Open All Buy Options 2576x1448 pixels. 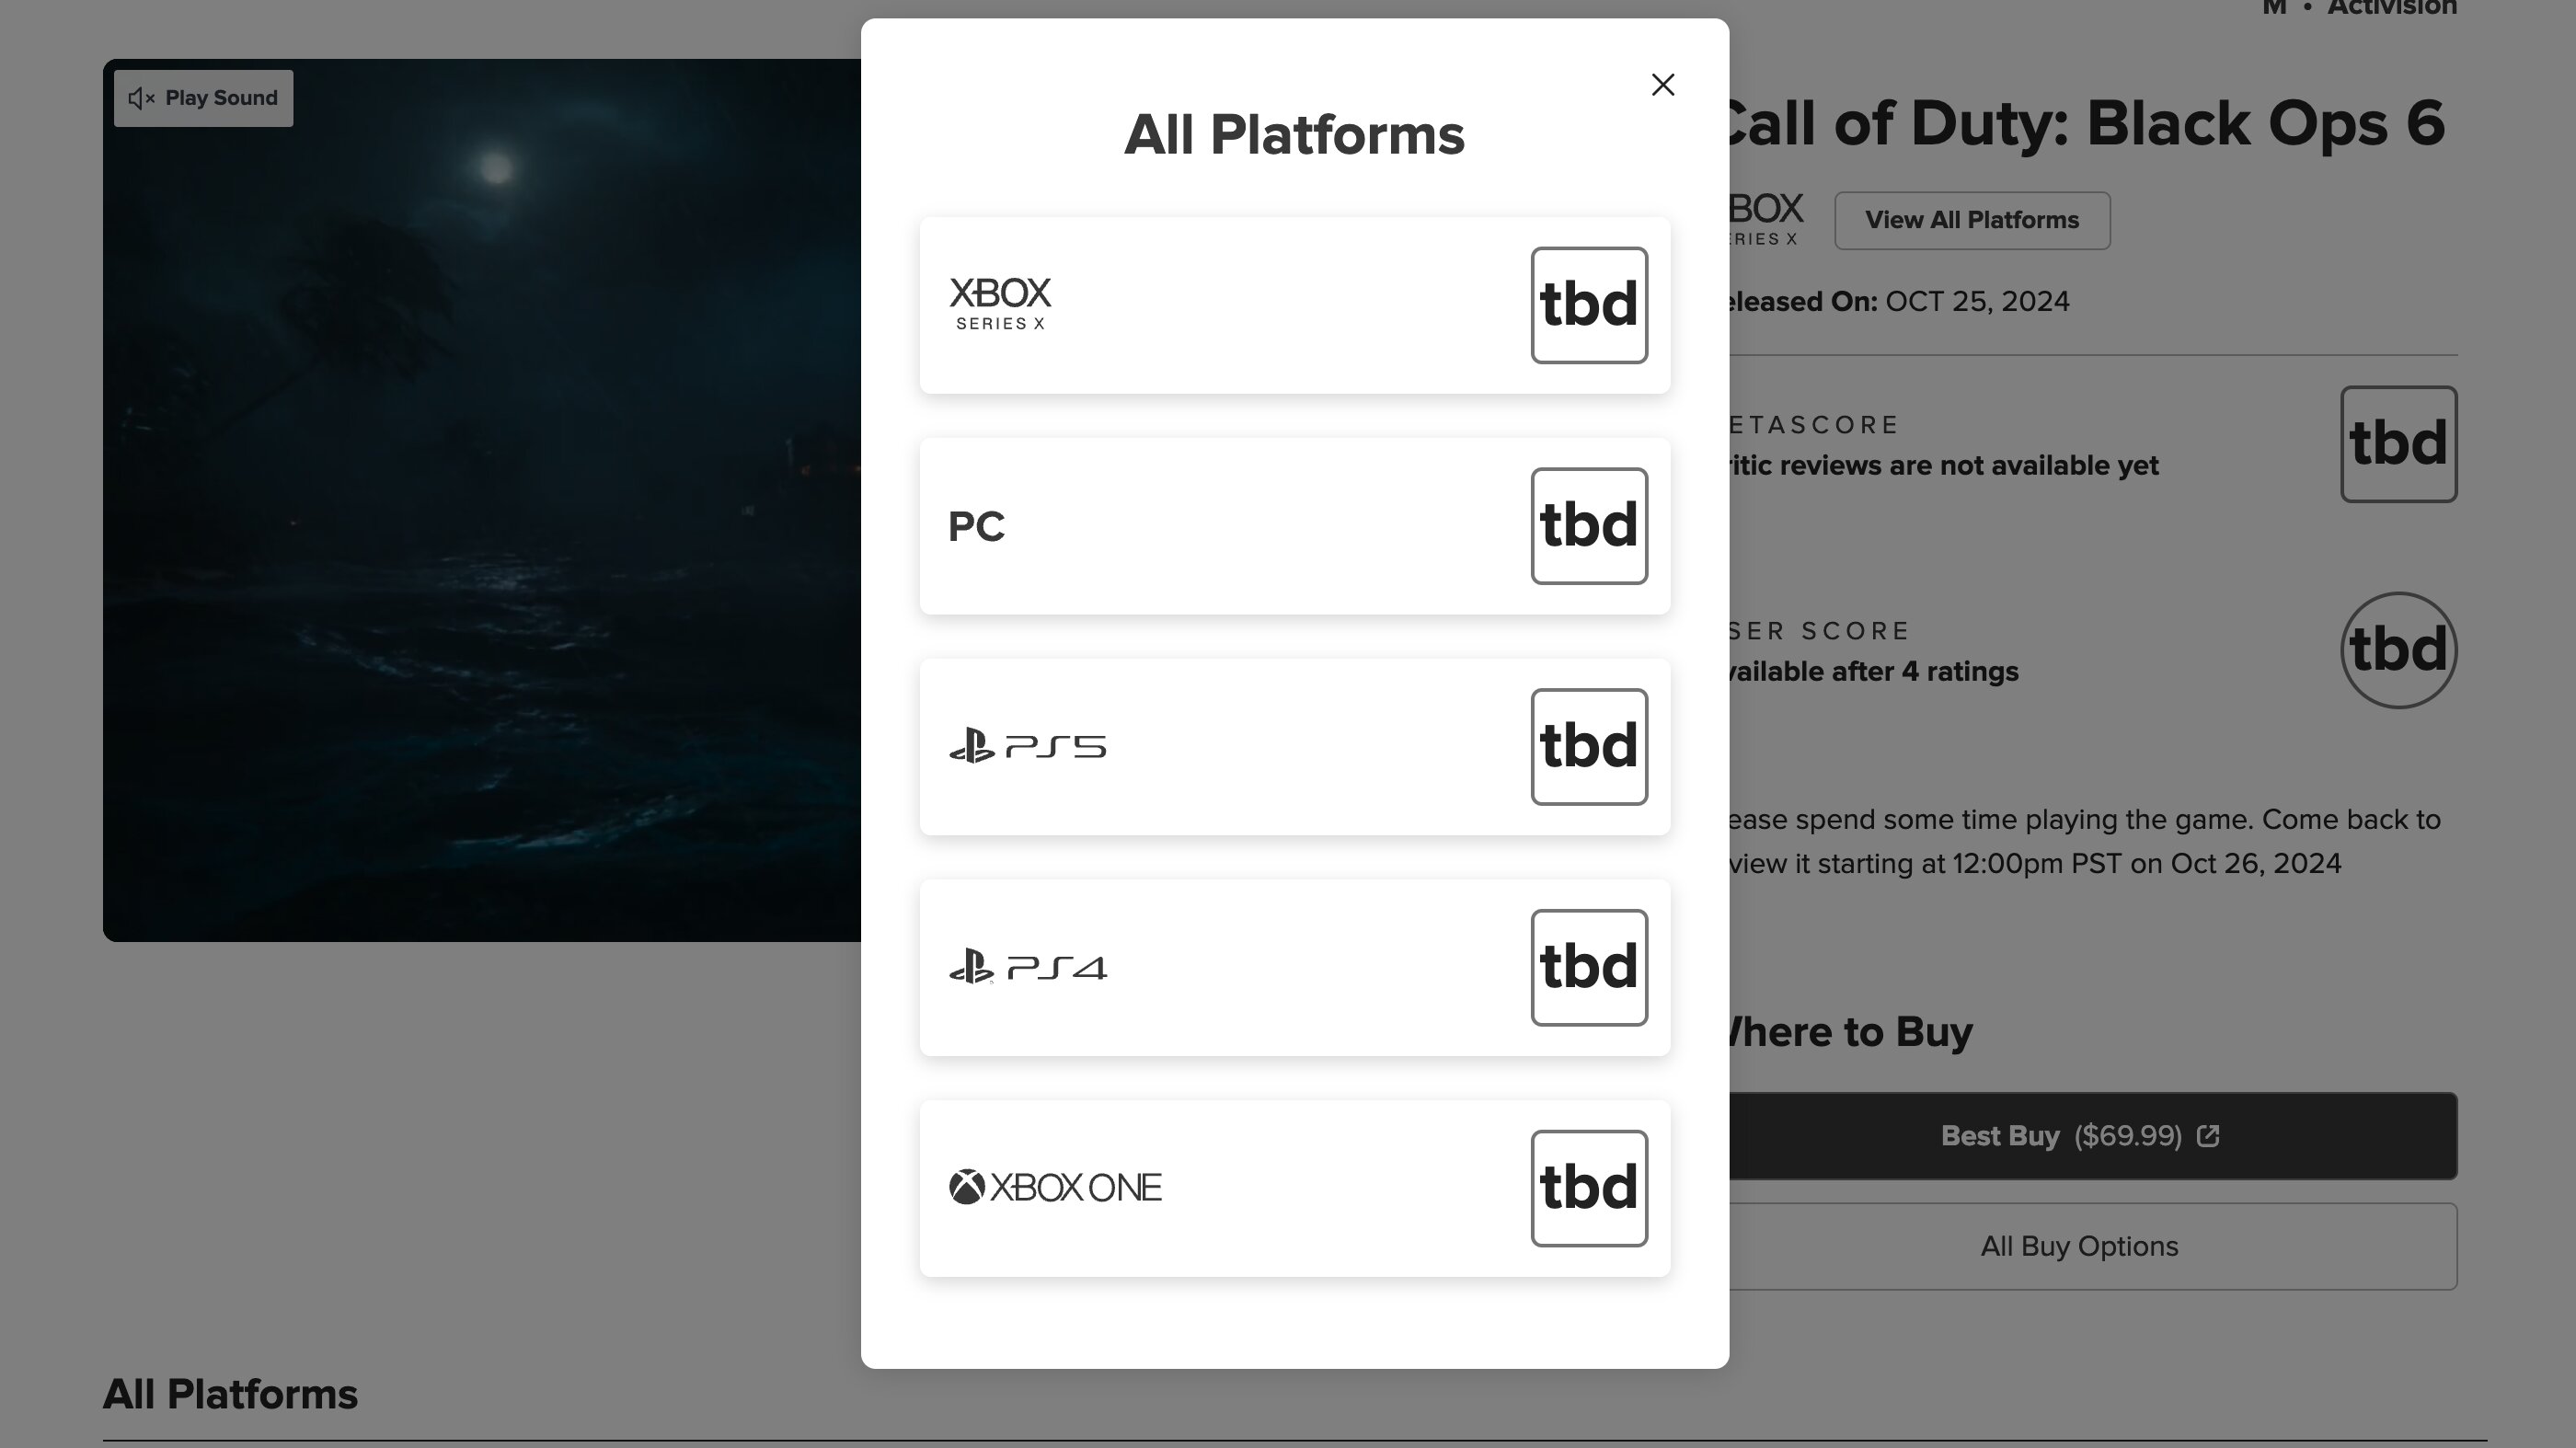click(x=2093, y=1246)
